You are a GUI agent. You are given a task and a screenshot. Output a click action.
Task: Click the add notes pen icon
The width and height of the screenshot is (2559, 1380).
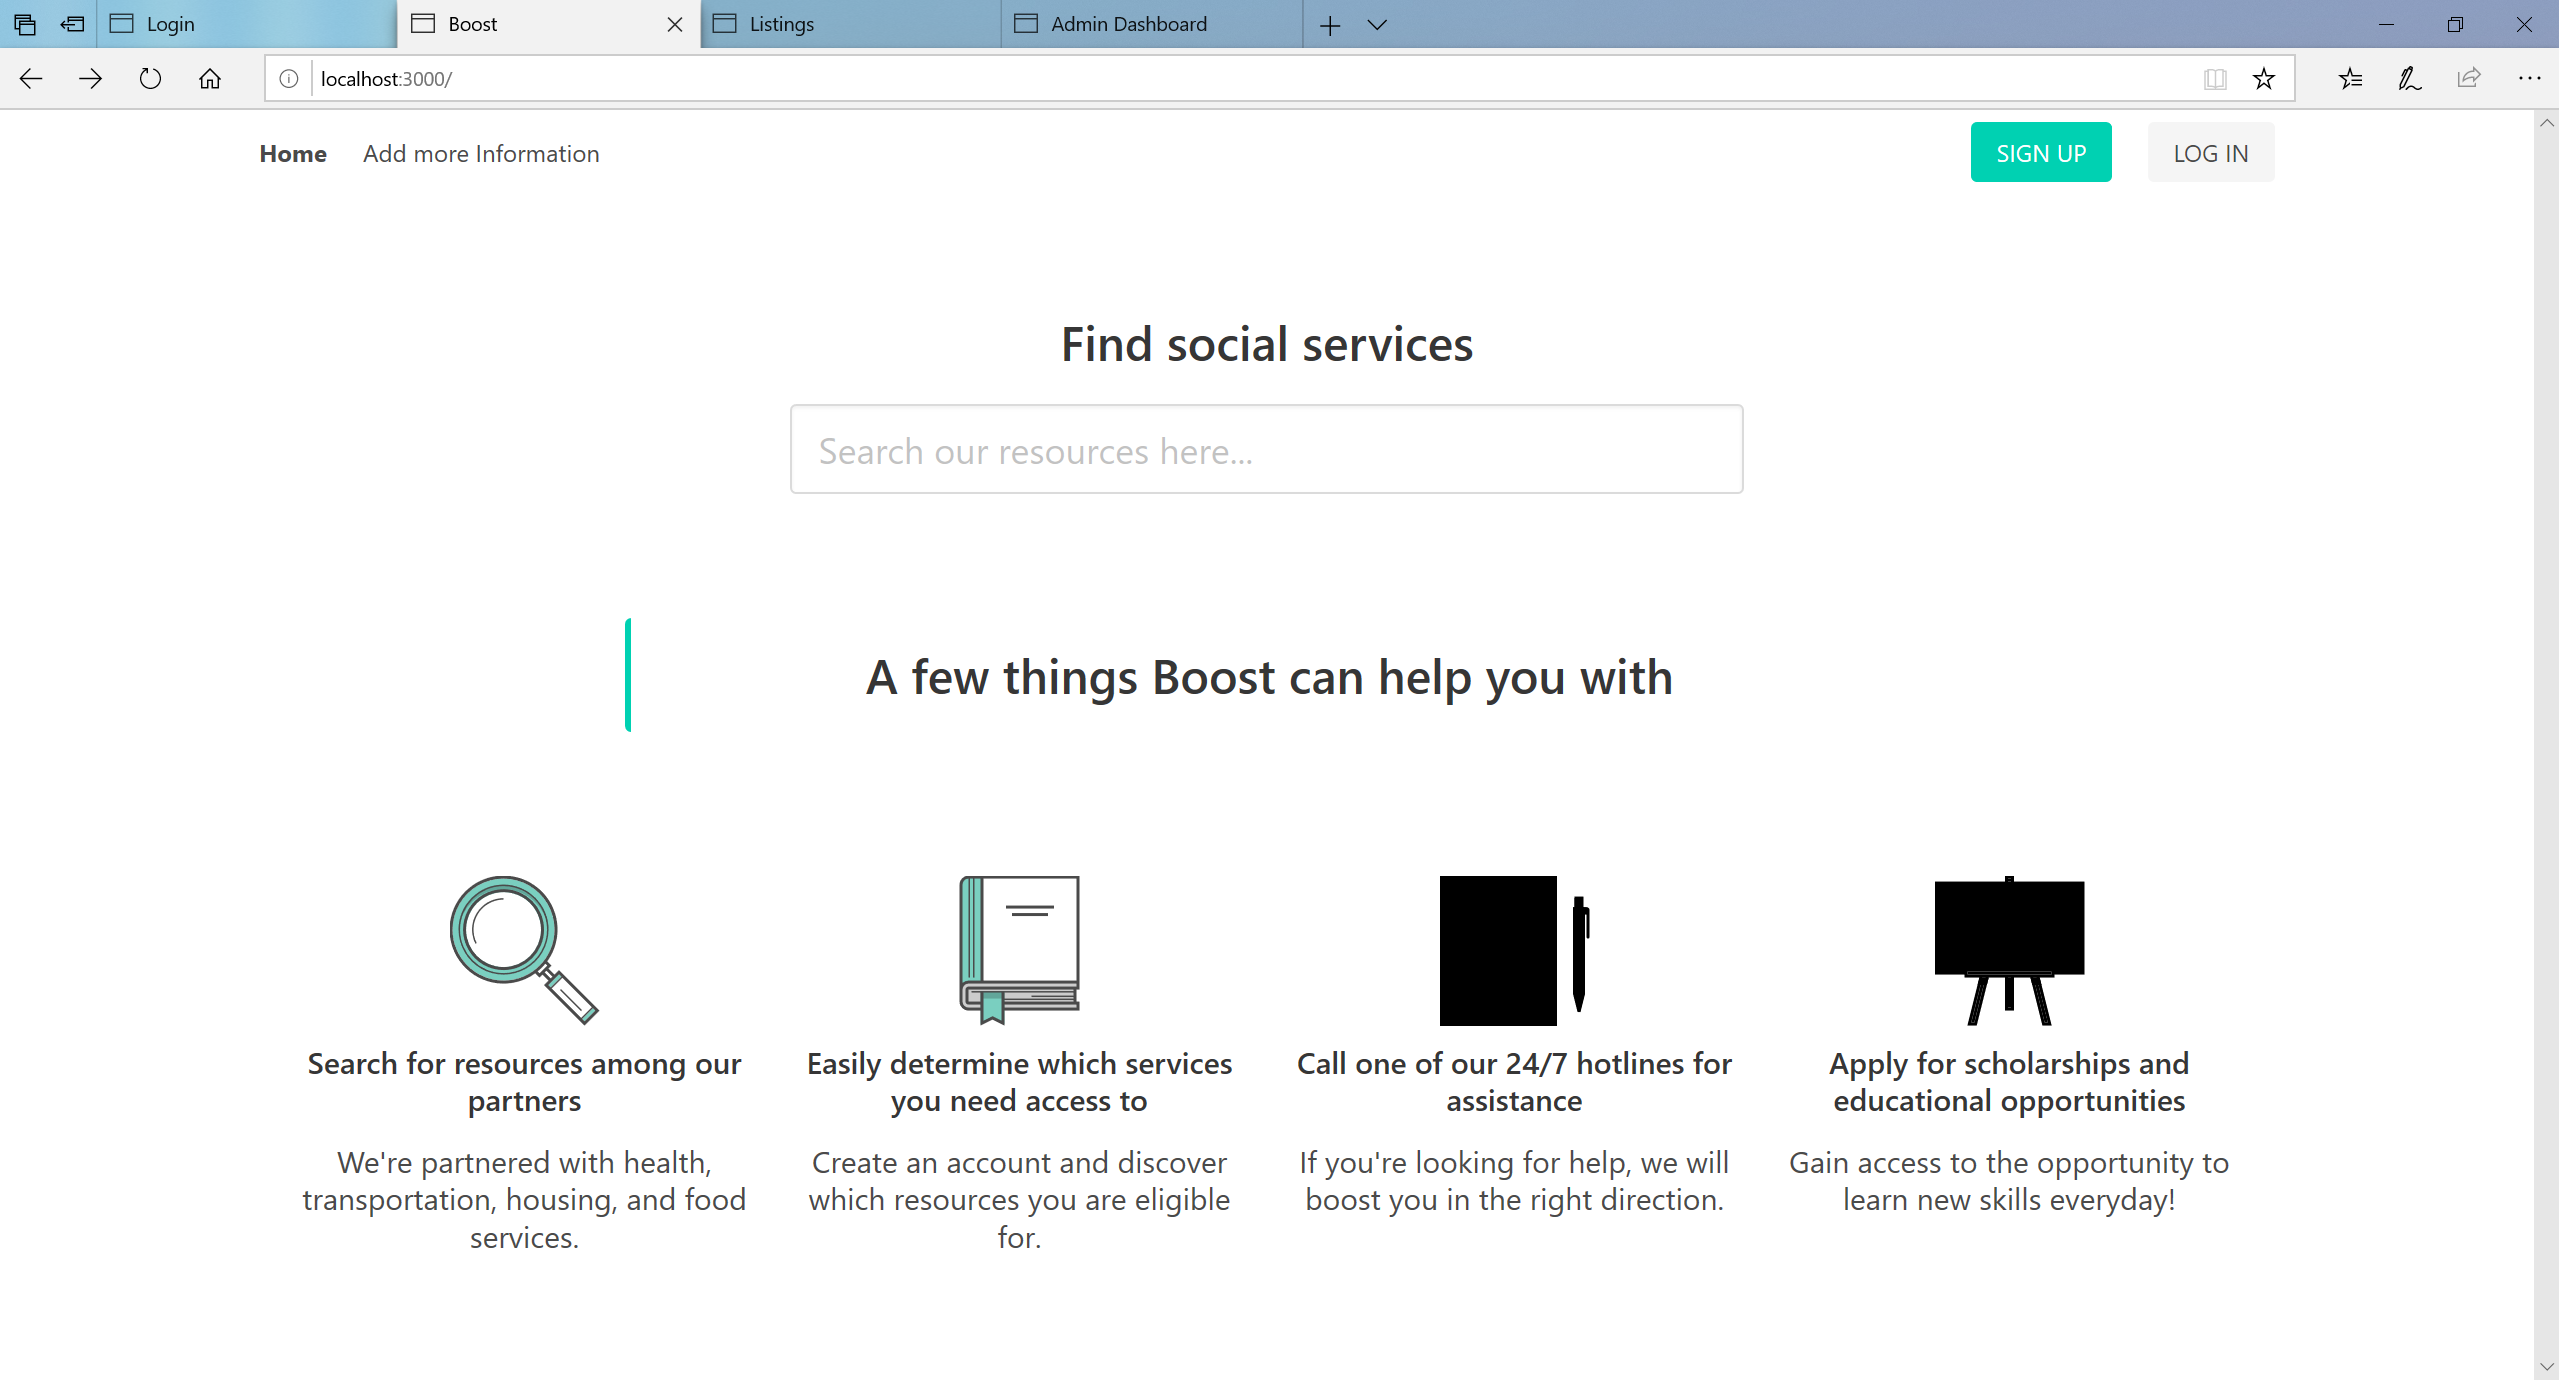[2410, 78]
